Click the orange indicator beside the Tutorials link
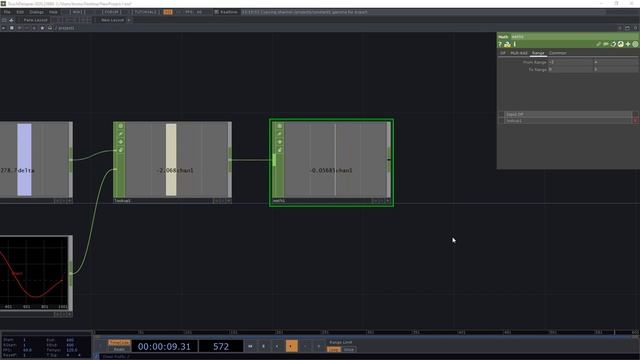Image resolution: width=640 pixels, height=360 pixels. 168,12
